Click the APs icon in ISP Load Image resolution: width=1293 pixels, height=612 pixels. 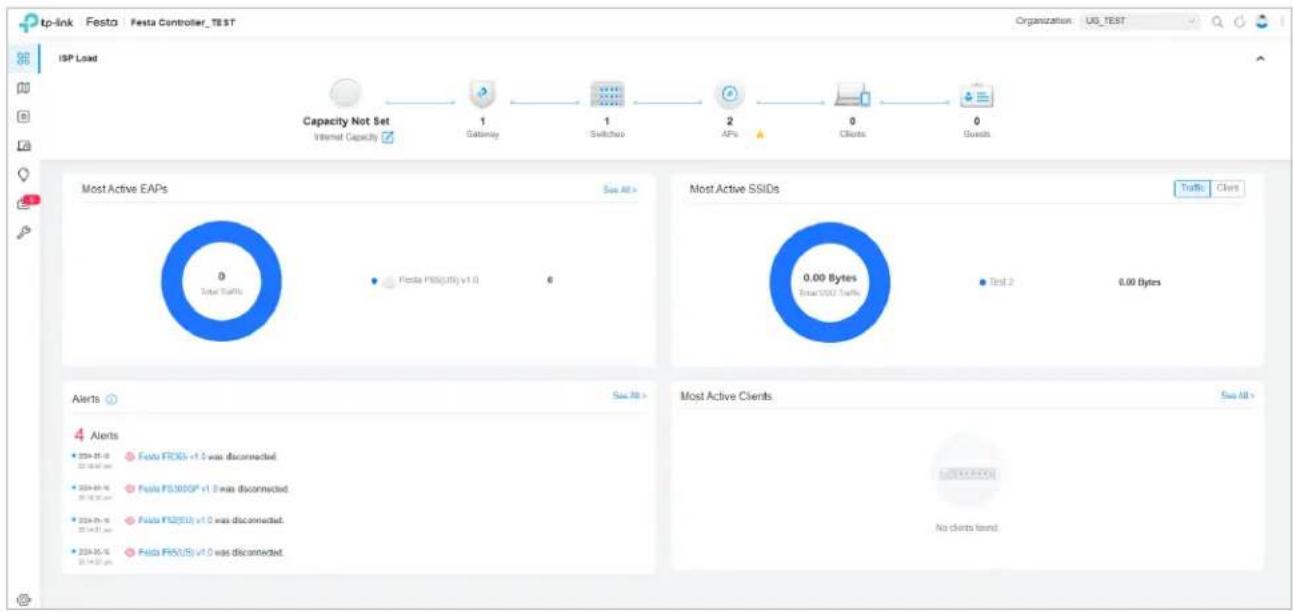(729, 94)
